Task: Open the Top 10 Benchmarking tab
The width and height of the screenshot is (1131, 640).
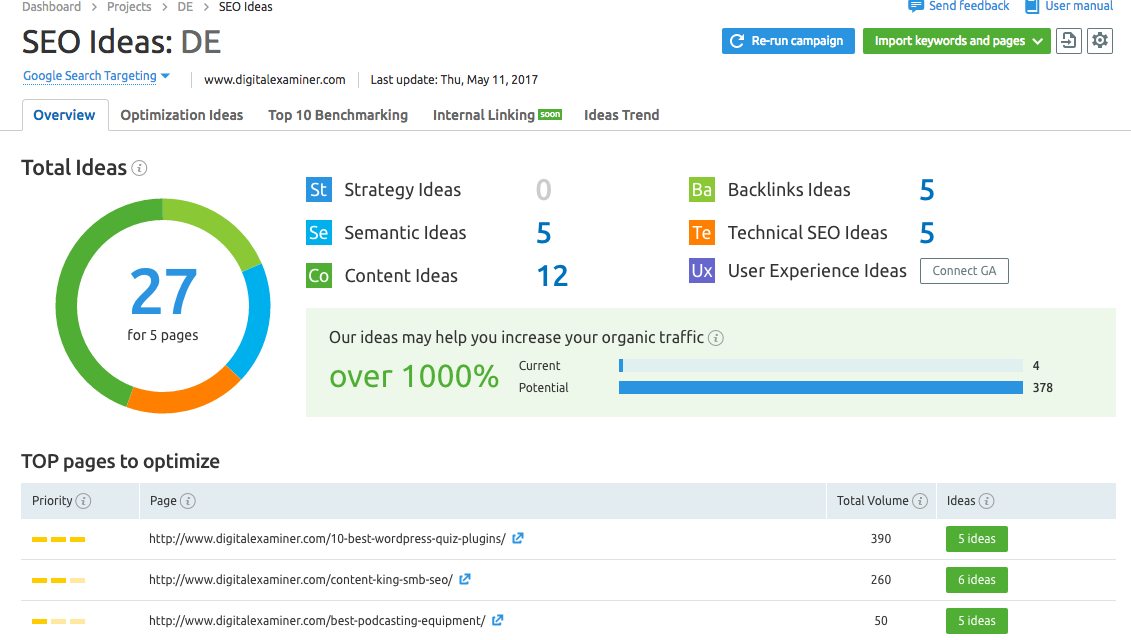Action: coord(338,115)
